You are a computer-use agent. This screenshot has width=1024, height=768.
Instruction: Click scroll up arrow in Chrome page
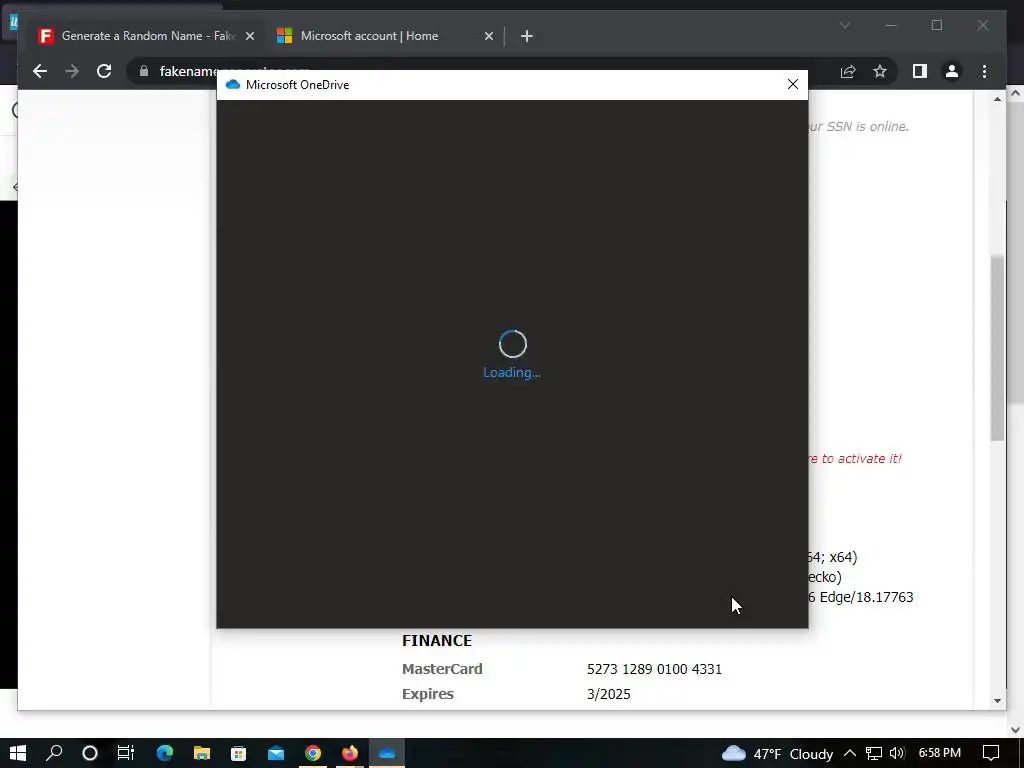click(x=997, y=99)
